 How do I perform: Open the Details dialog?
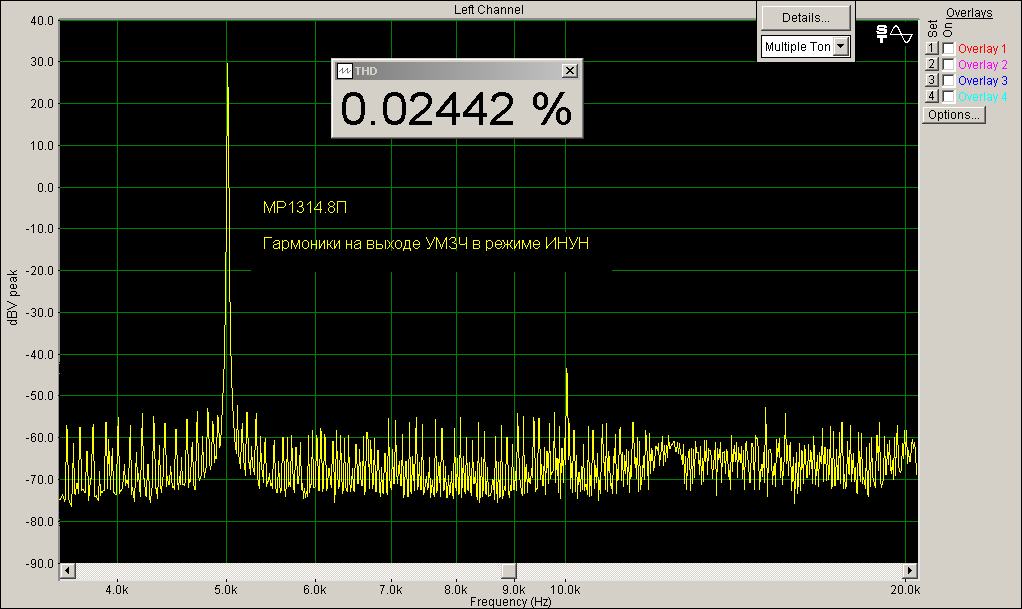tap(806, 17)
